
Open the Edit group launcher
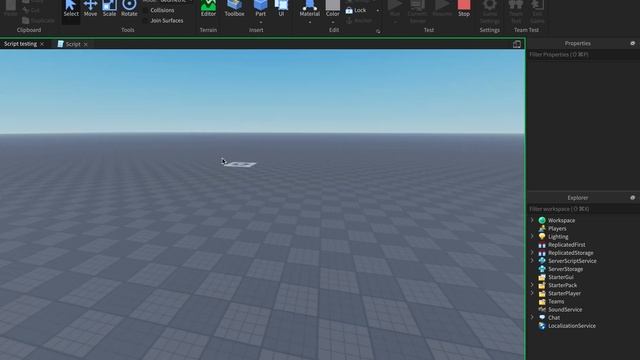[x=378, y=31]
